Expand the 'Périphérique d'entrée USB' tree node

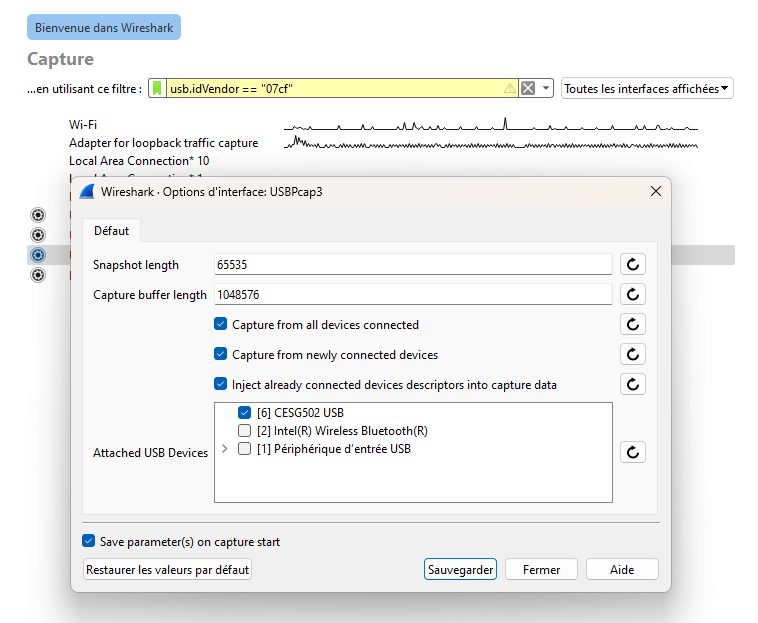pos(224,449)
